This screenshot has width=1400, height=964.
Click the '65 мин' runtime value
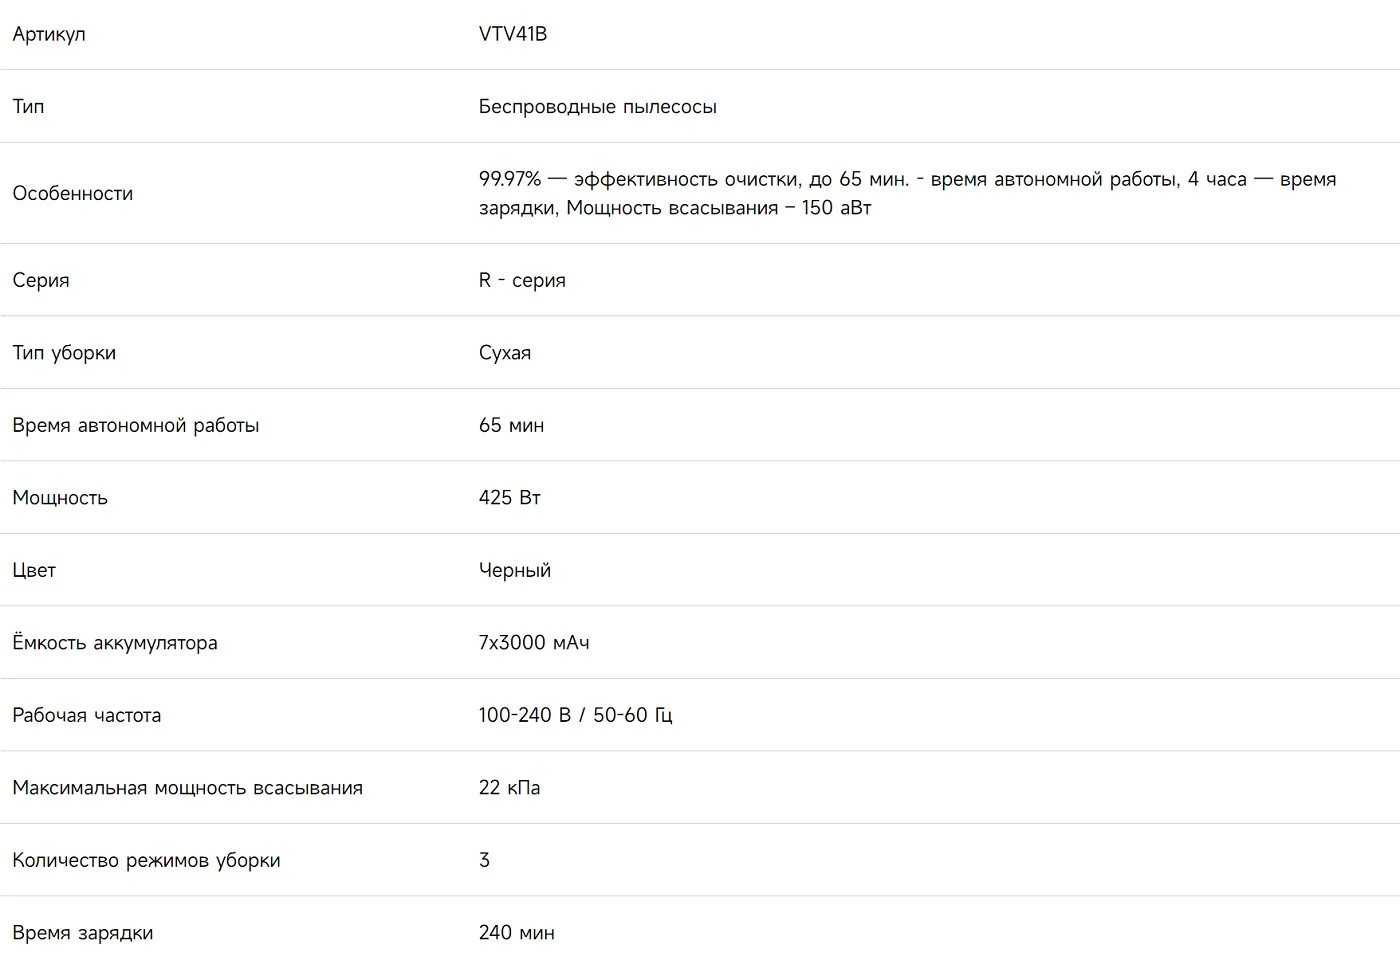tap(511, 425)
